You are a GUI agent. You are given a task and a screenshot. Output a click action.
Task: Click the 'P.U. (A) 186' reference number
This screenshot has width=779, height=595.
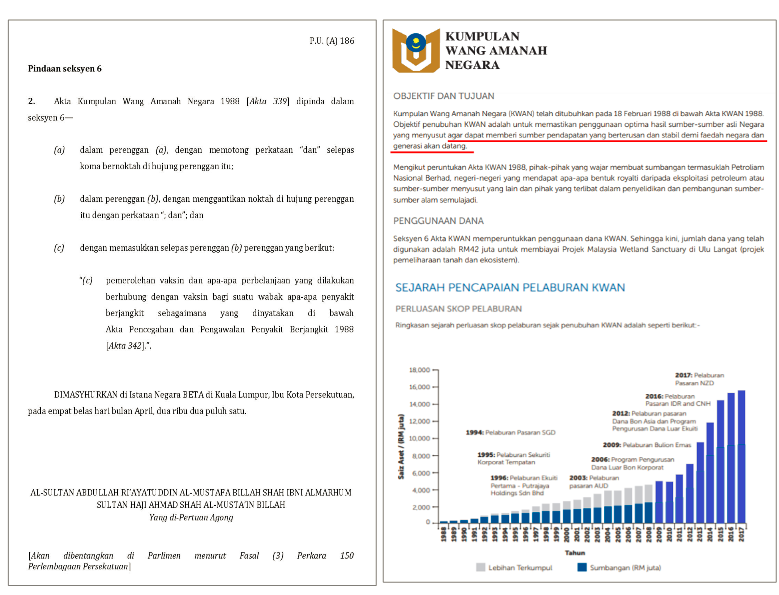(x=332, y=41)
